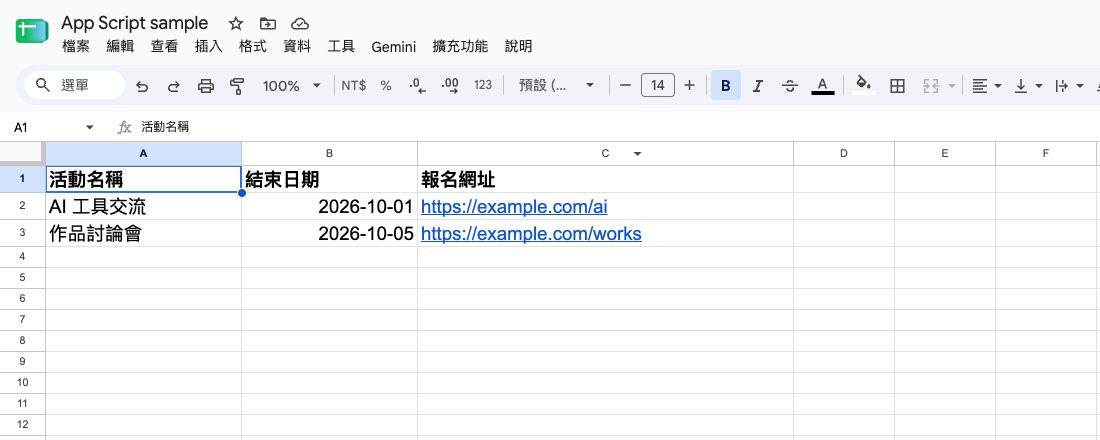
Task: Select the cell 作品討論會
Action: tap(144, 234)
